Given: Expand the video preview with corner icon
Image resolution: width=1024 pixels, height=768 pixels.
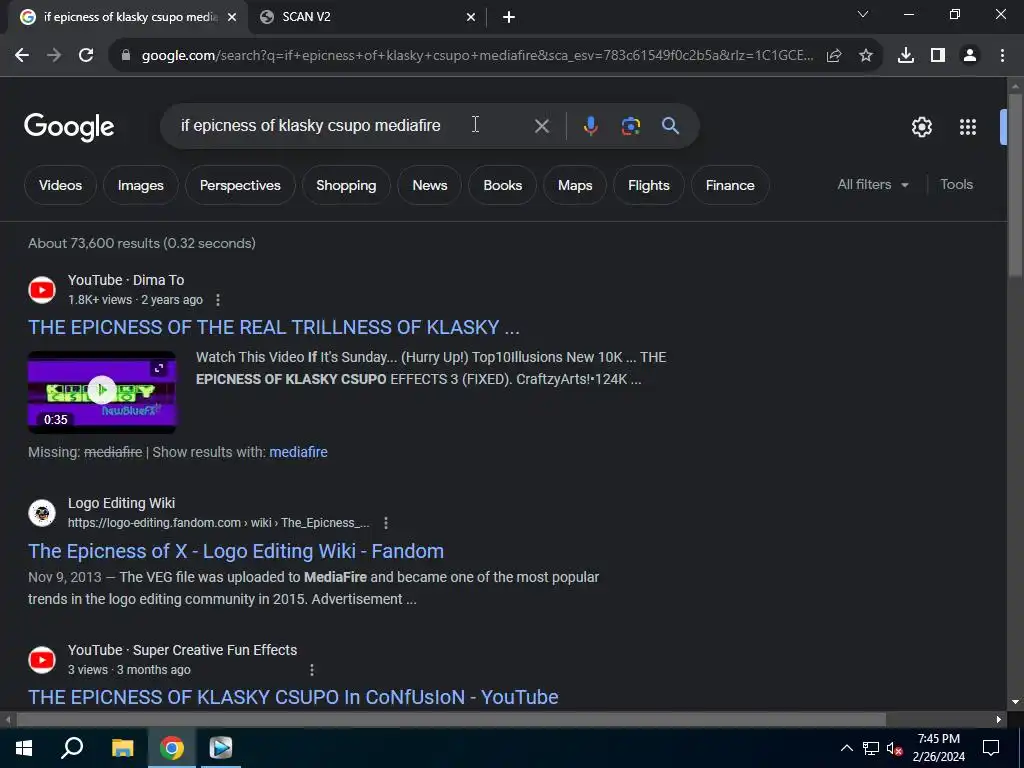Looking at the screenshot, I should 159,368.
